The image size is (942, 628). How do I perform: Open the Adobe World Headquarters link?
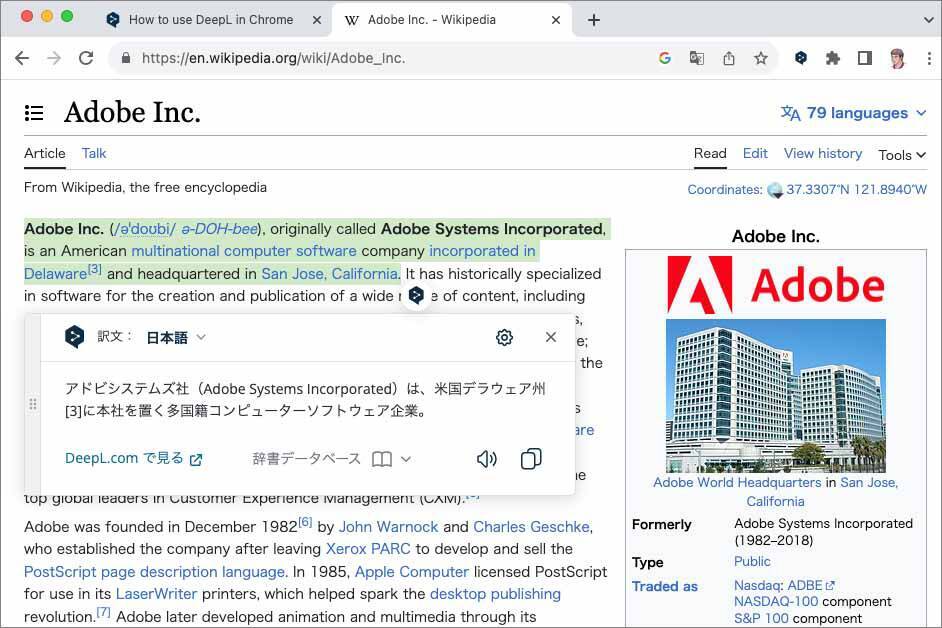pyautogui.click(x=737, y=483)
